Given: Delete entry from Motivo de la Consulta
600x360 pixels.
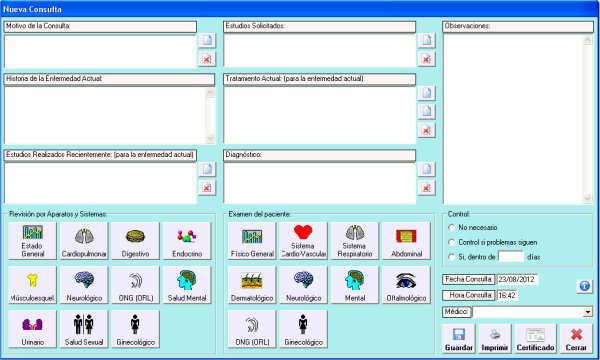Looking at the screenshot, I should (207, 59).
